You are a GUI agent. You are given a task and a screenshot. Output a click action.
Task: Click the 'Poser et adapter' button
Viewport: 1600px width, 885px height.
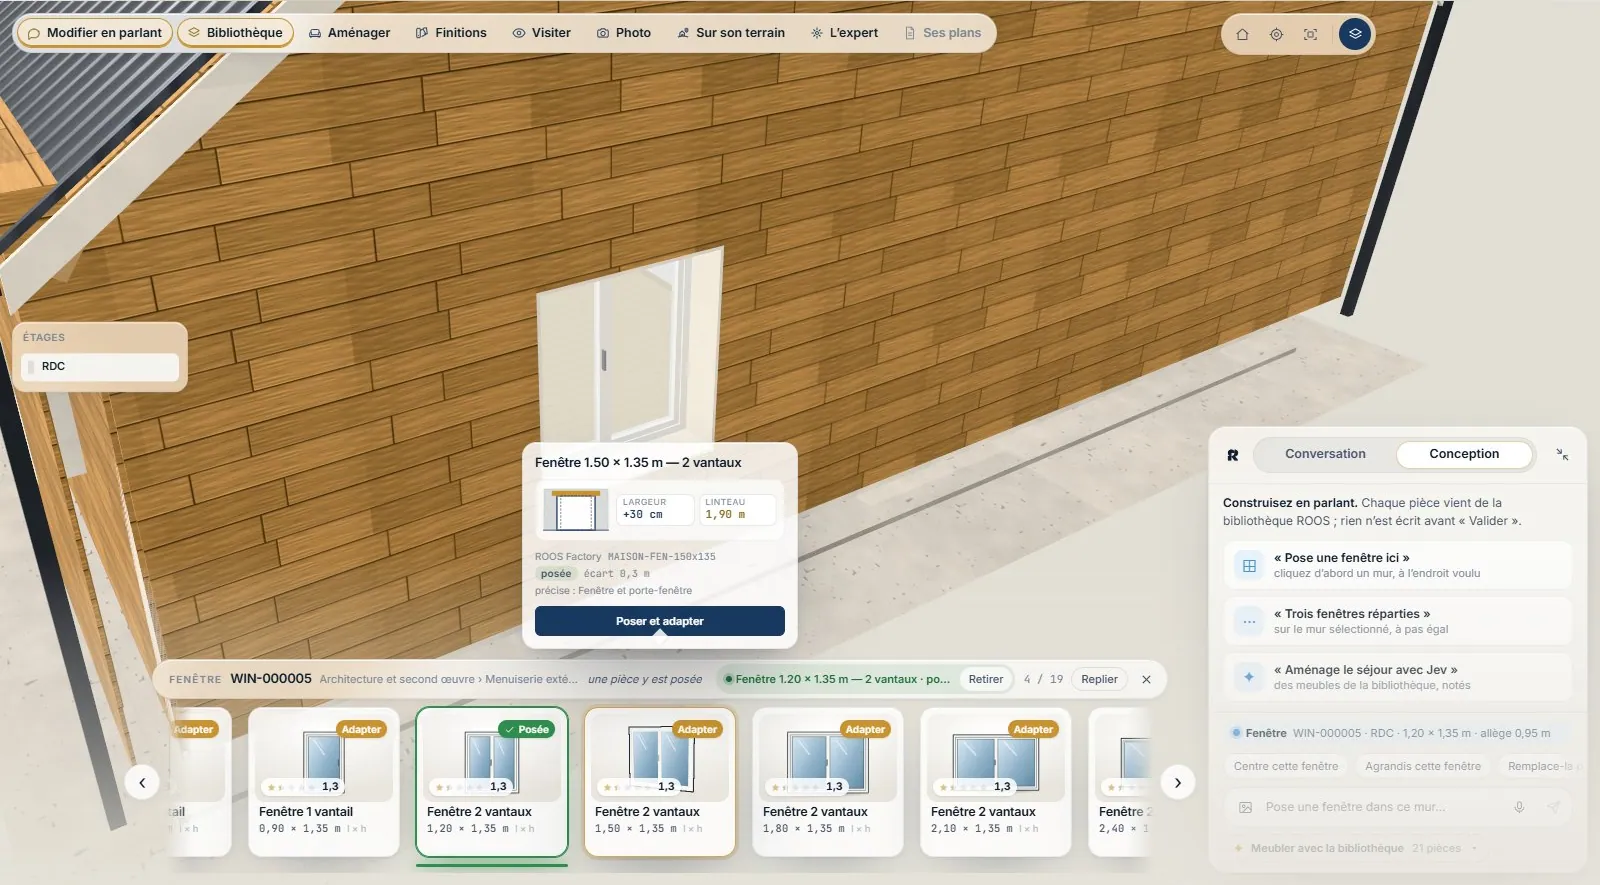point(660,621)
